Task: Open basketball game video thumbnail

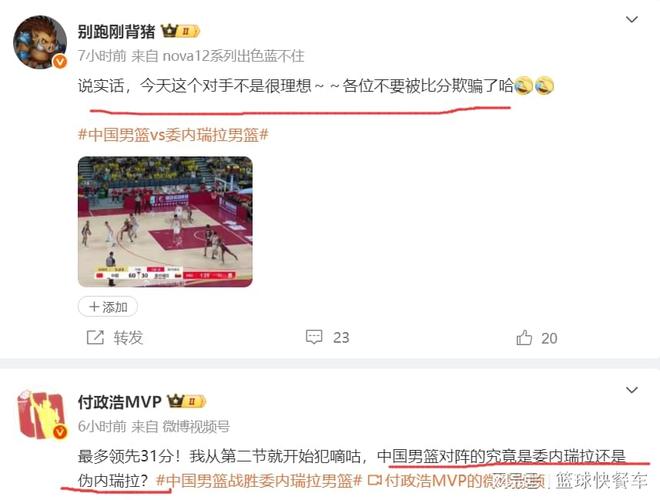Action: point(165,221)
